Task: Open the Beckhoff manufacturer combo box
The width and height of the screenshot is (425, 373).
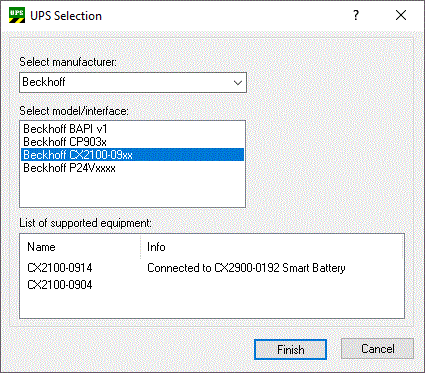Action: [x=133, y=82]
